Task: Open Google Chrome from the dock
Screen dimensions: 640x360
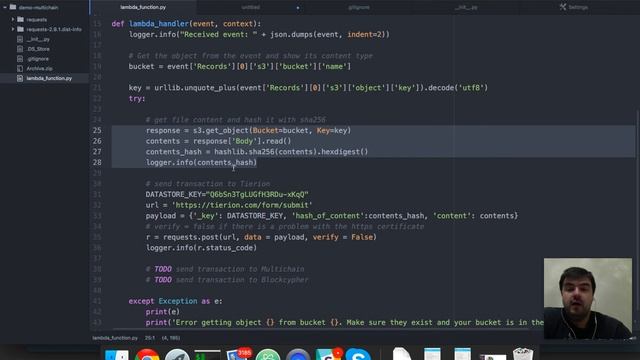Action: pyautogui.click(x=147, y=354)
